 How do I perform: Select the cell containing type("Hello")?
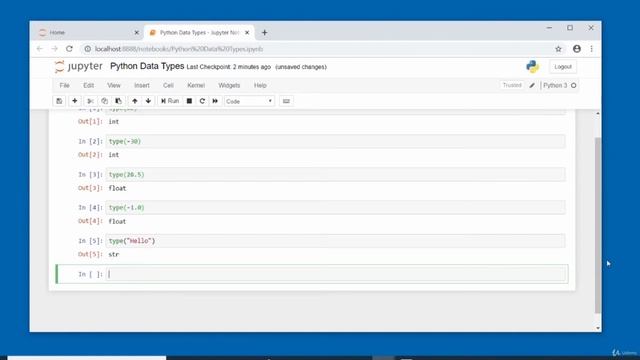(x=336, y=241)
